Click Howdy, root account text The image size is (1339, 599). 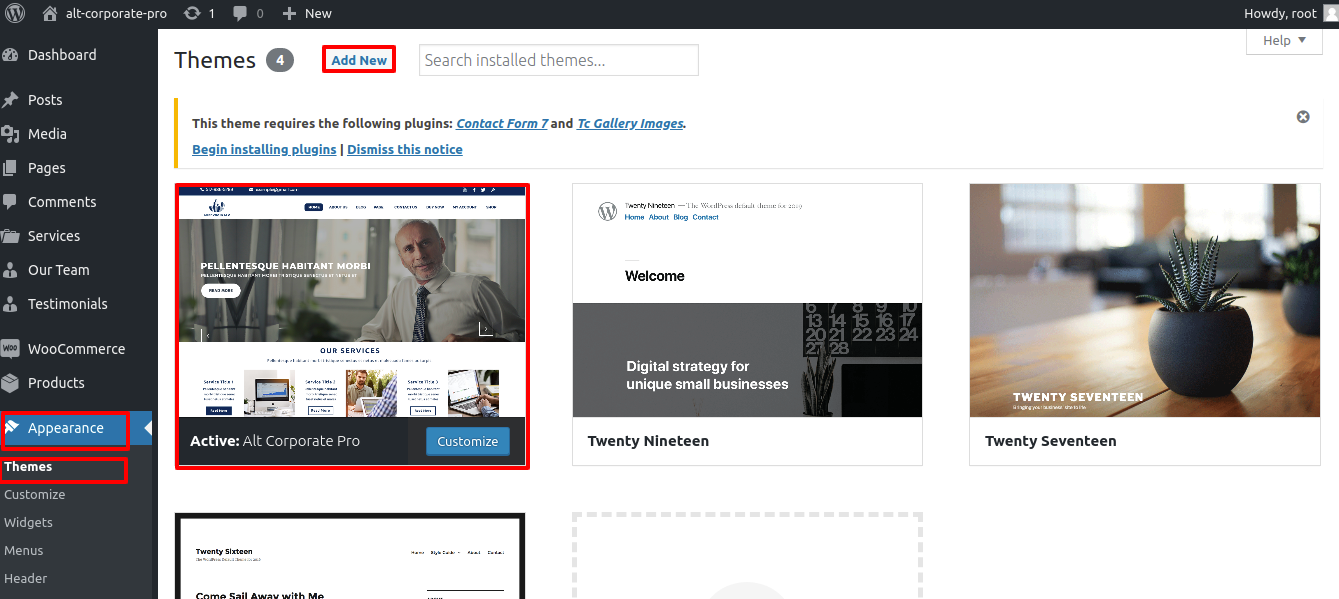tap(1280, 14)
